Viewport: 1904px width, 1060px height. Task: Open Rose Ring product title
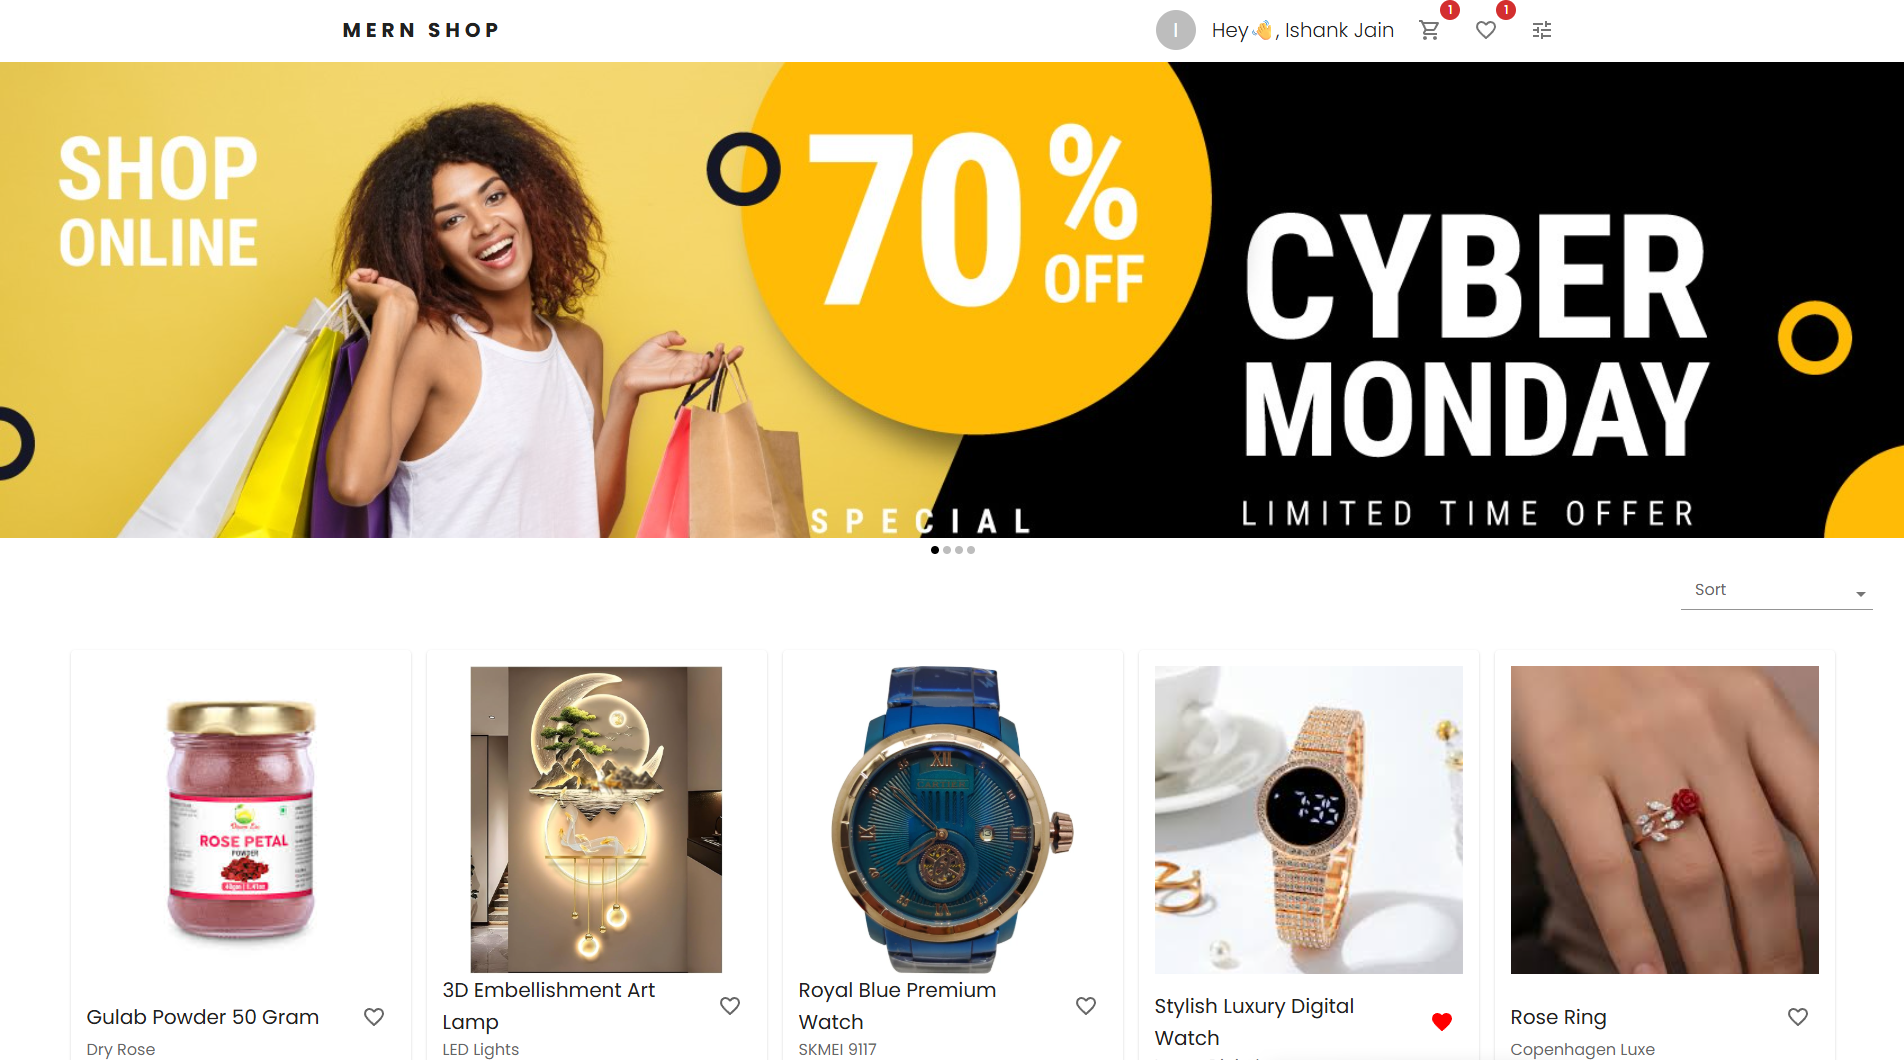(1559, 1017)
